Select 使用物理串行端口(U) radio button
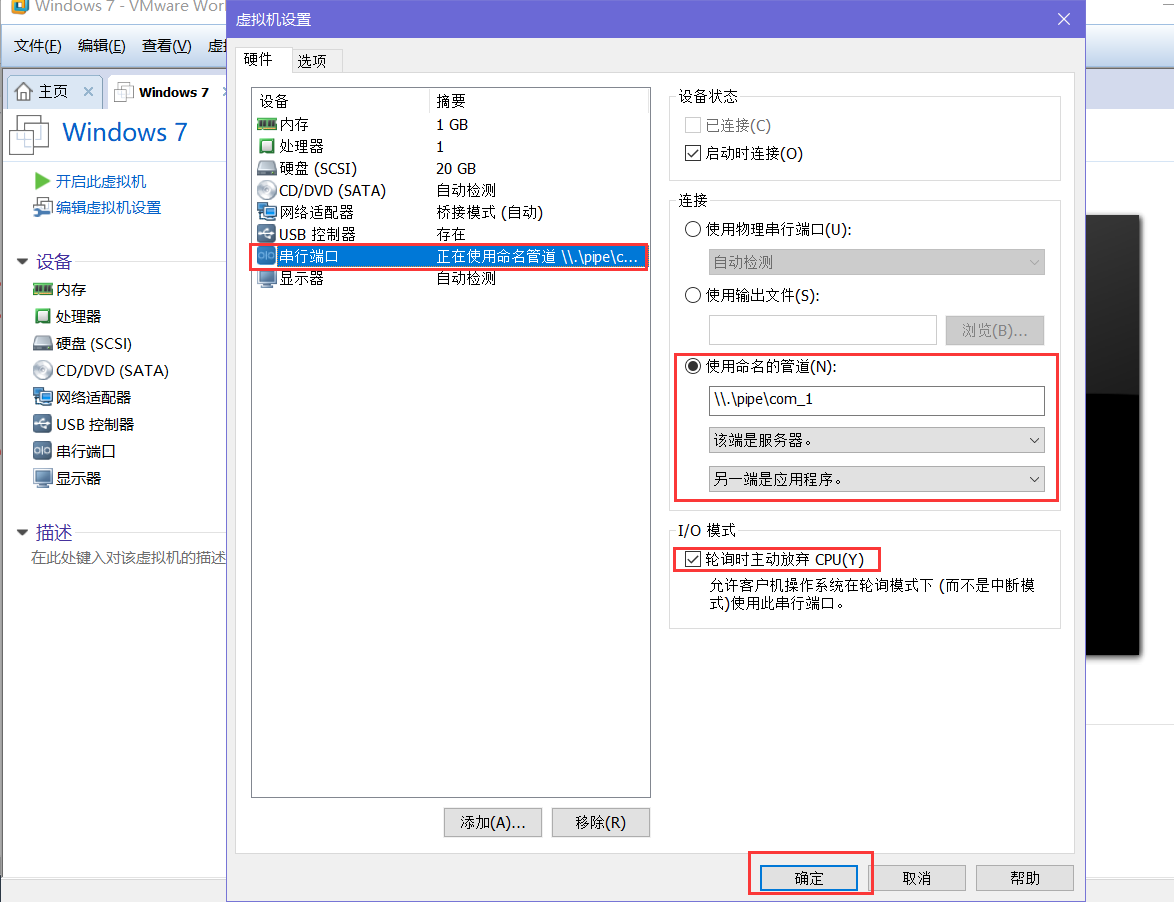The width and height of the screenshot is (1174, 902). coord(693,229)
